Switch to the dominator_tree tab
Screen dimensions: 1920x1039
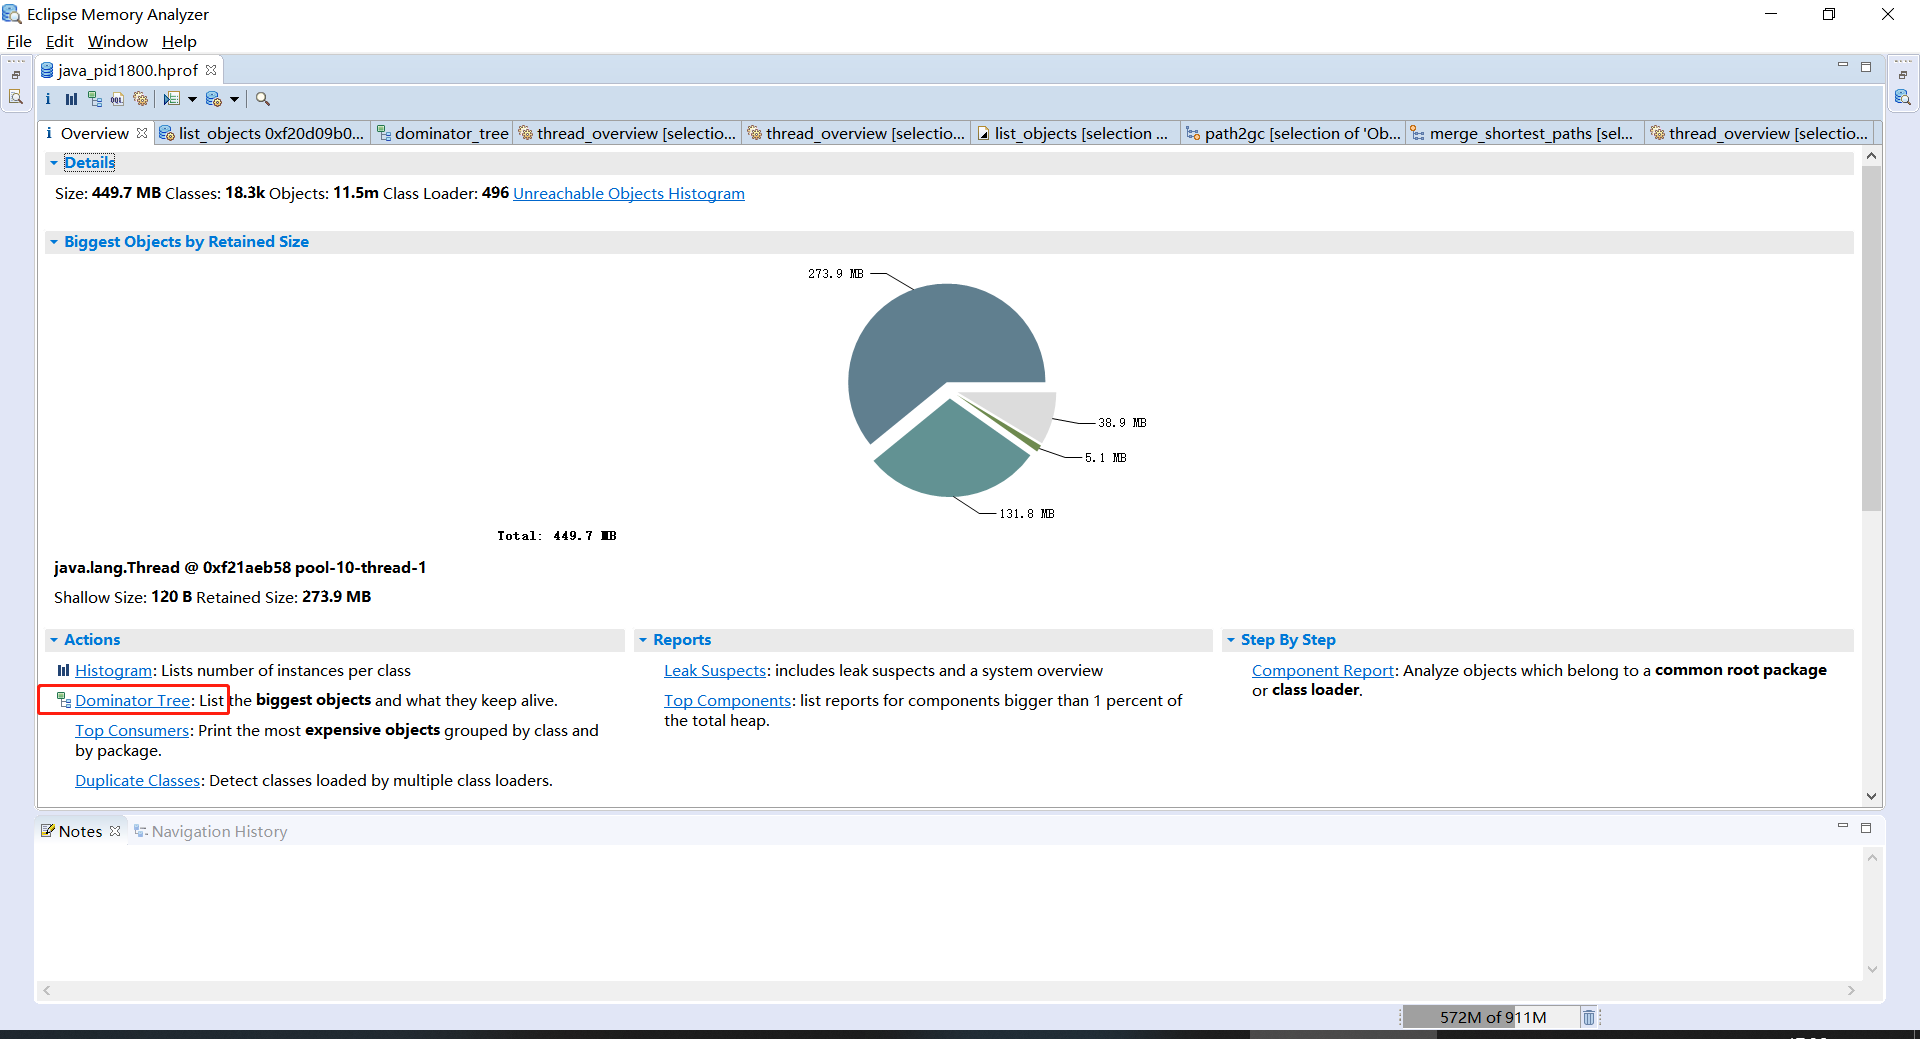(442, 133)
